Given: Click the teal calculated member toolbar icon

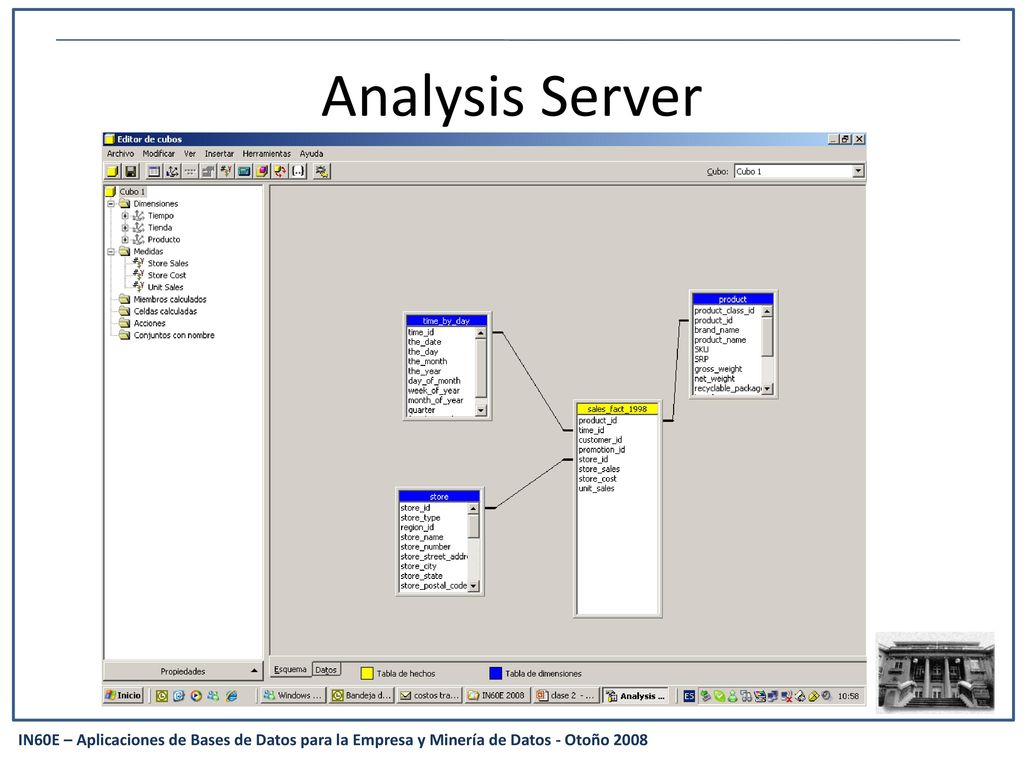Looking at the screenshot, I should click(244, 171).
